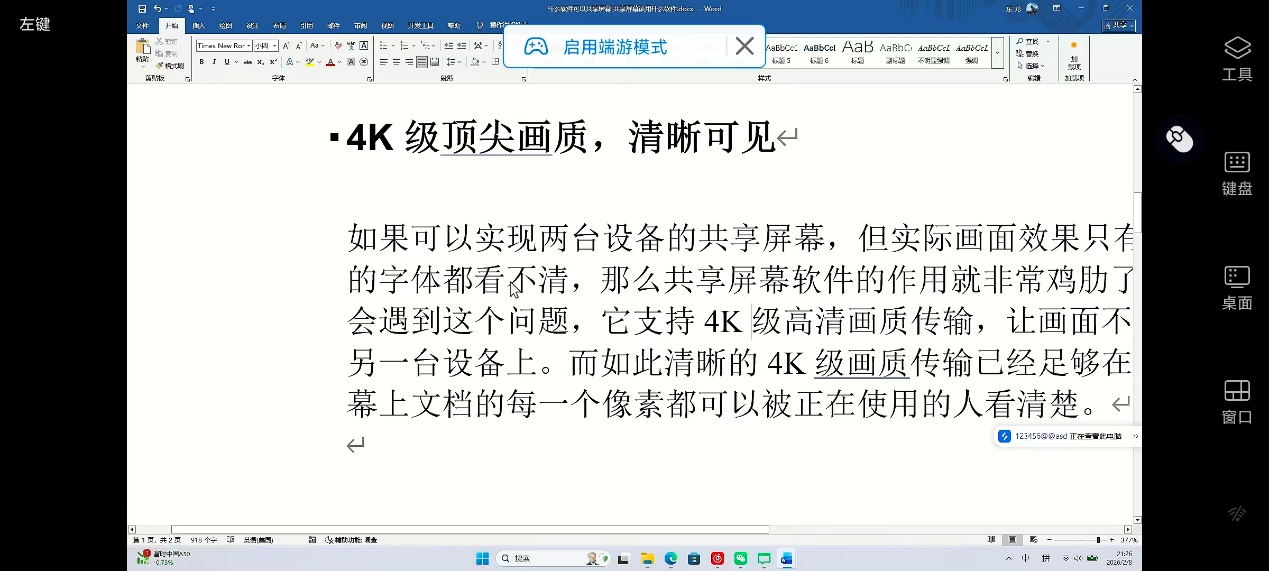This screenshot has height=571, width=1269.
Task: Open the Window option on right sidebar
Action: pos(1237,402)
